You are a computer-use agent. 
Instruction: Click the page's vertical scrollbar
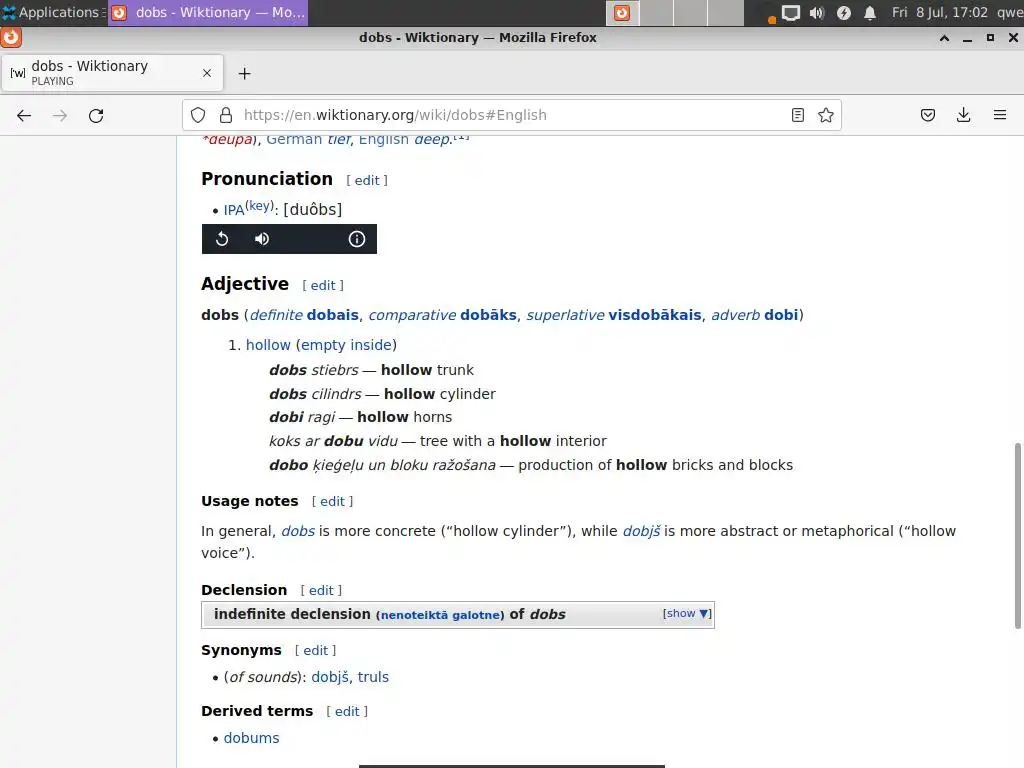pos(1017,536)
